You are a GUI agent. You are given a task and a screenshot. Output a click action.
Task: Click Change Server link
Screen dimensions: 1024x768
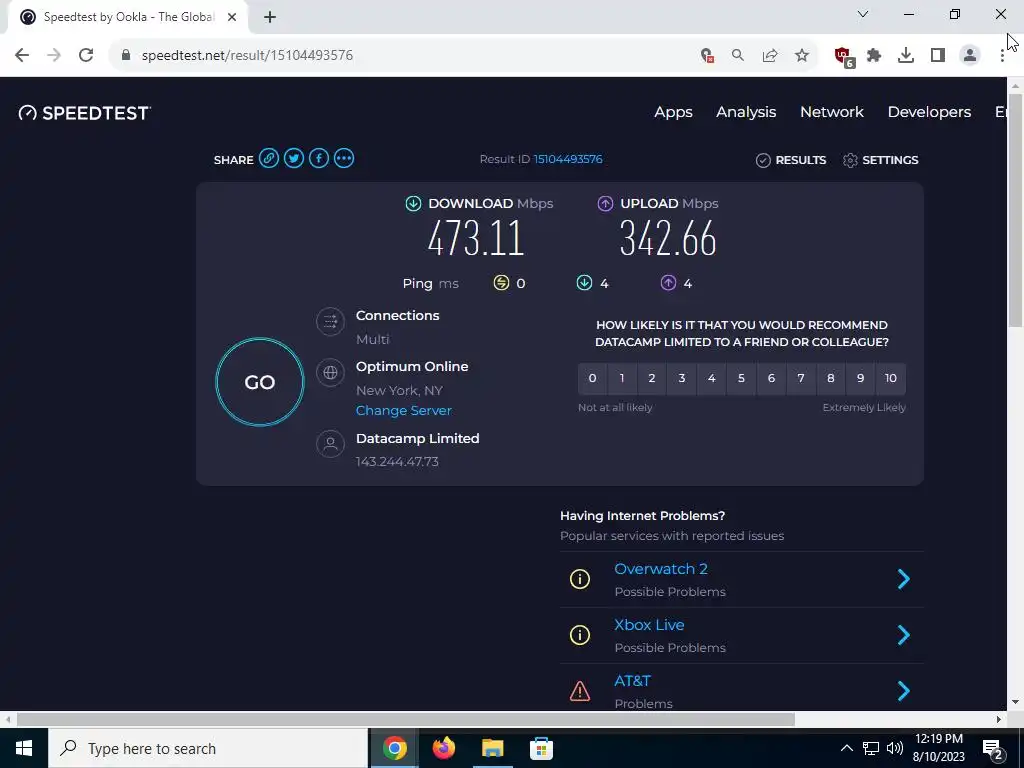pyautogui.click(x=404, y=410)
